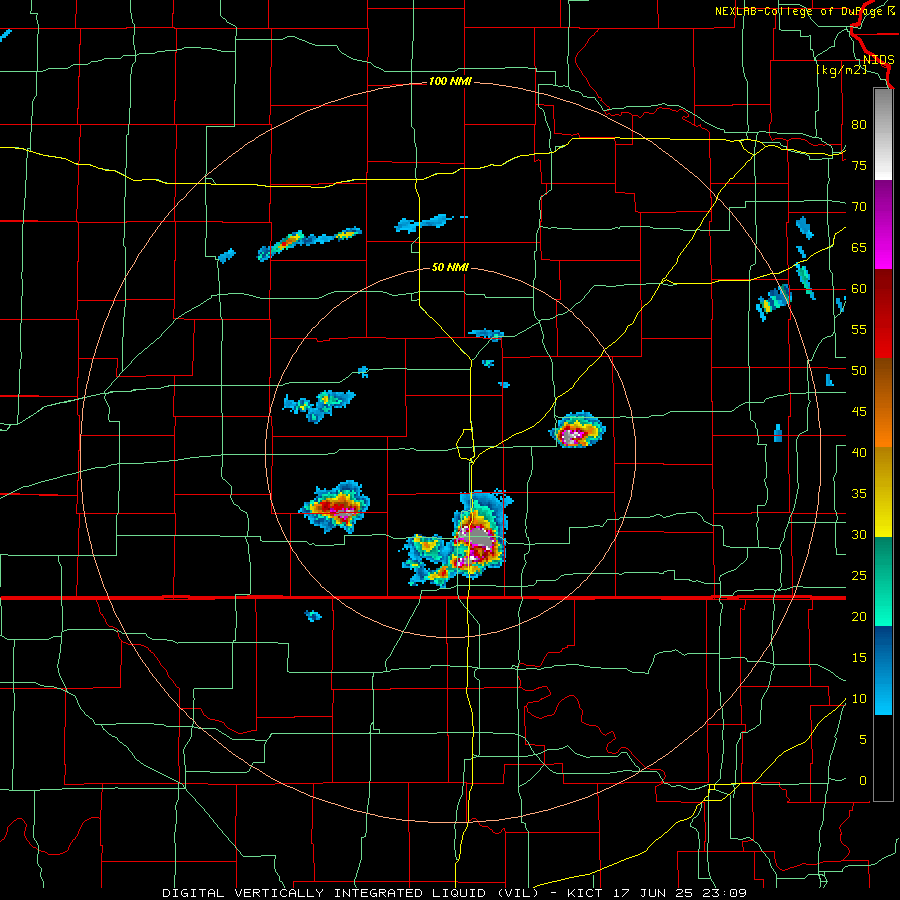900x900 pixels.
Task: Click the gray-core storm cell directly south of the radar center
Action: point(480,536)
